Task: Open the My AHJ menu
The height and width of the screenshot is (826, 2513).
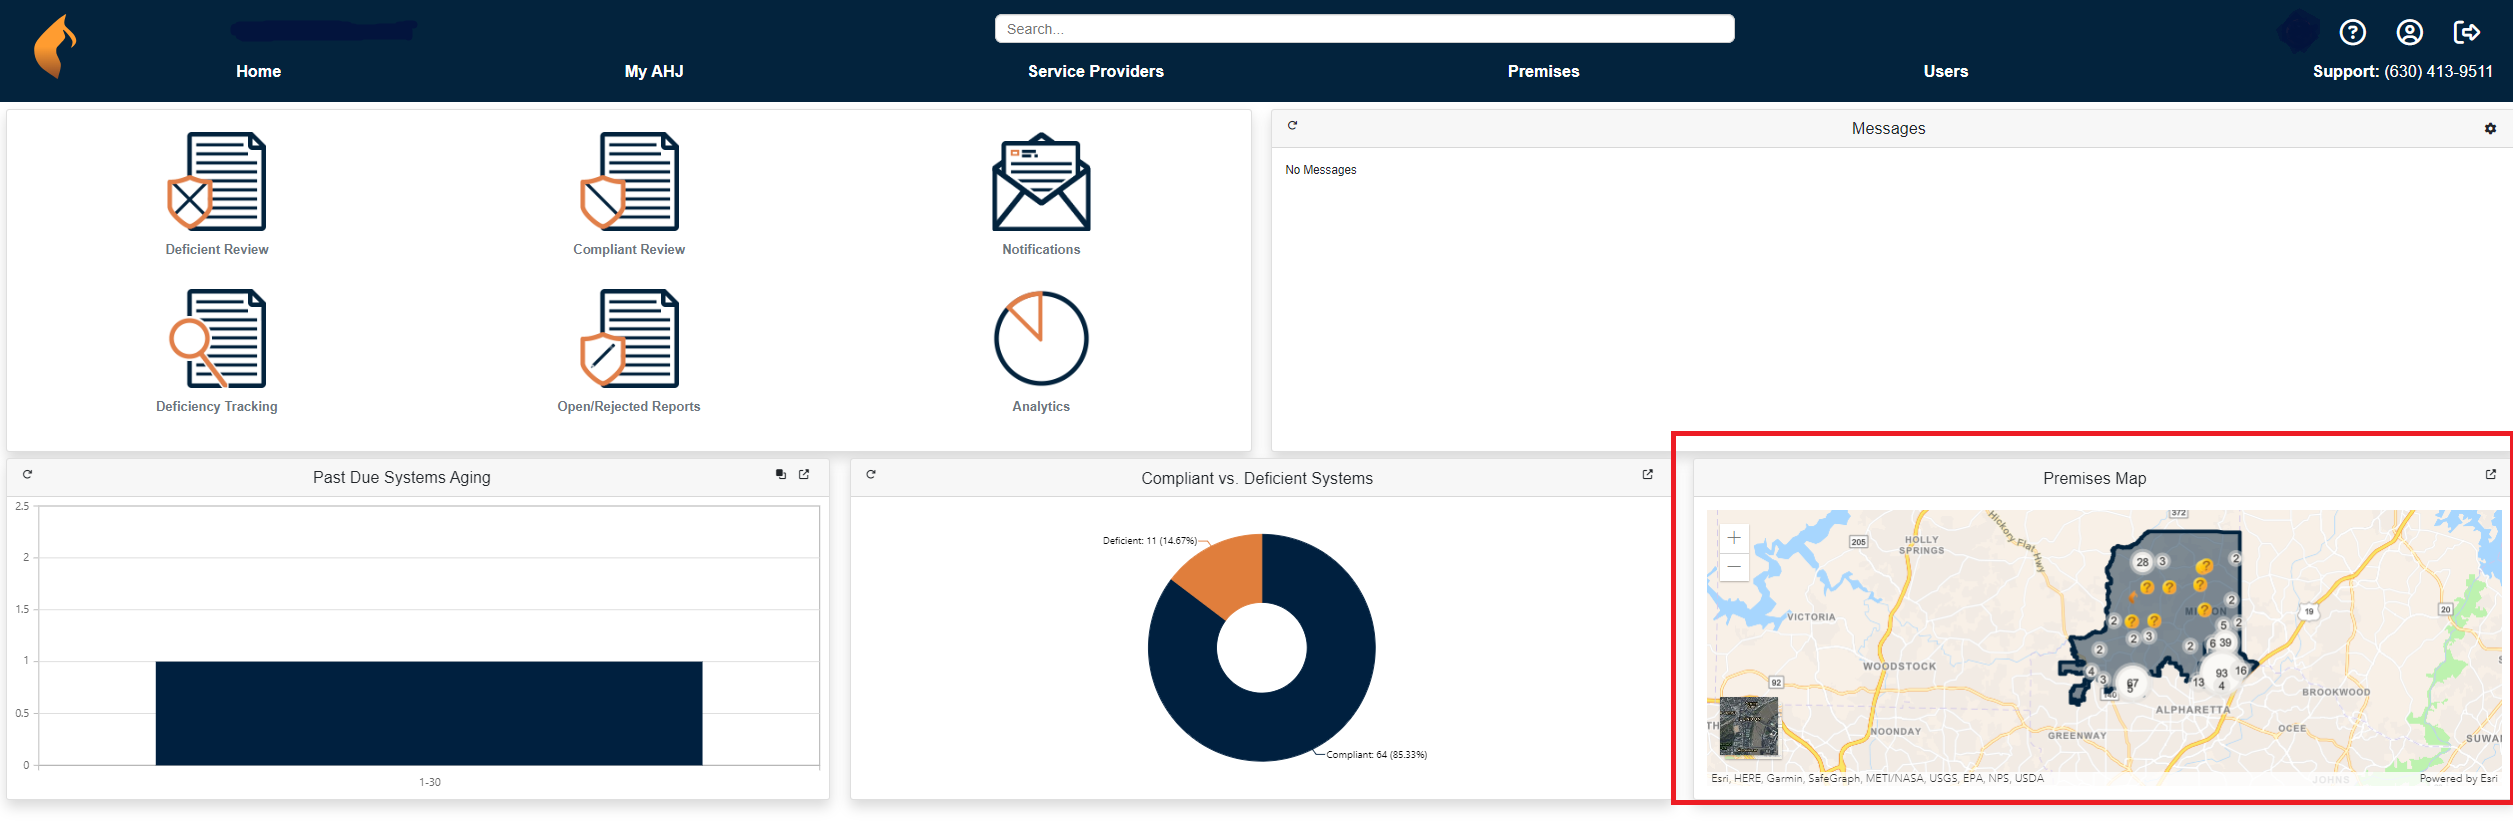Action: pyautogui.click(x=654, y=71)
